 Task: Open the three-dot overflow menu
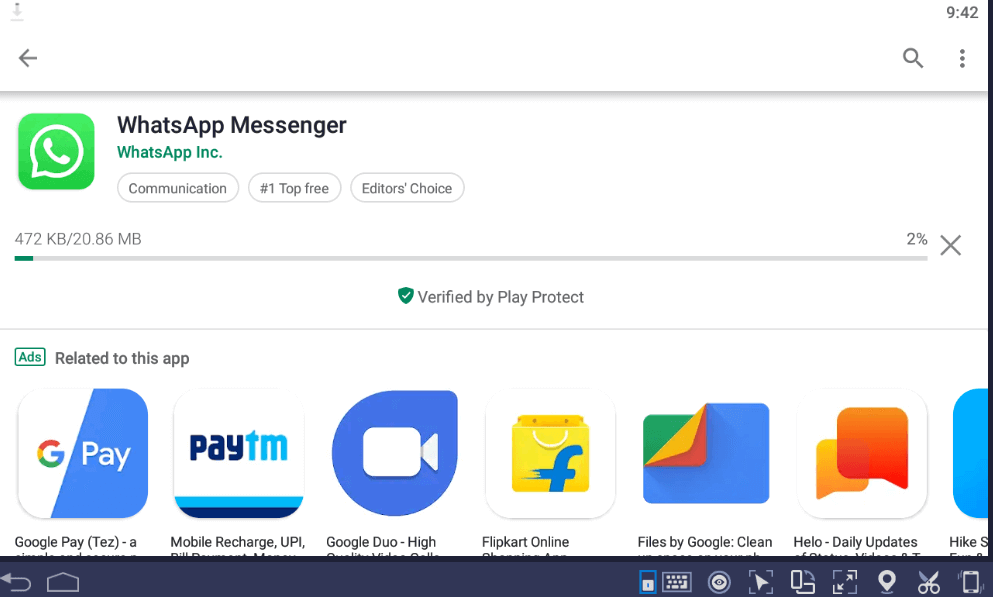tap(962, 58)
